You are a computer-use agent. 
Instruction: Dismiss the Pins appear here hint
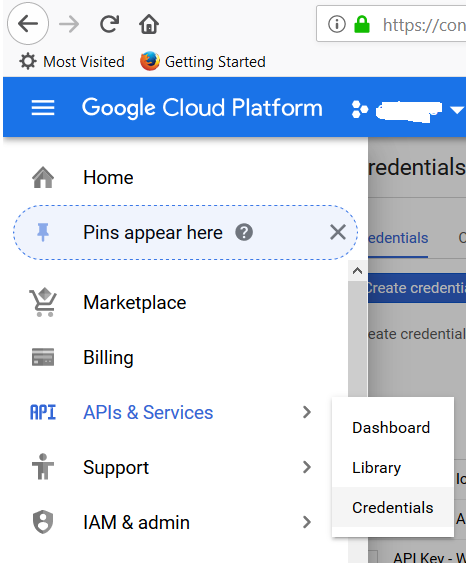point(338,232)
